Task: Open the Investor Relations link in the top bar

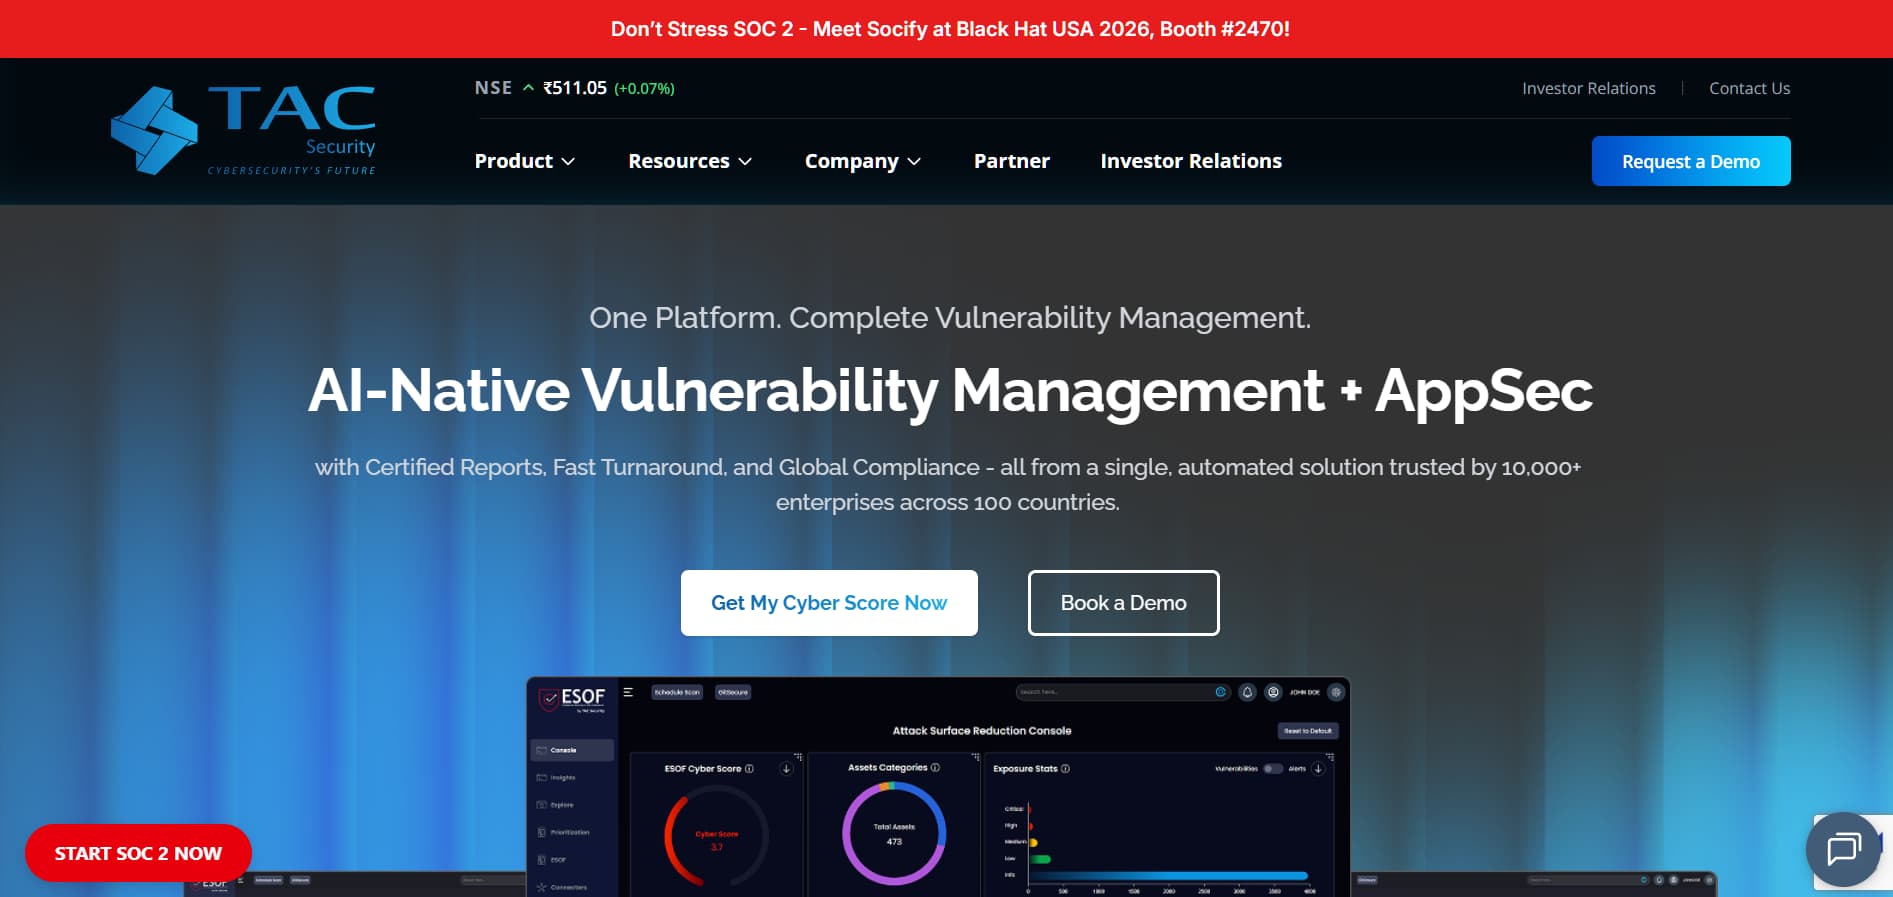Action: [x=1589, y=88]
